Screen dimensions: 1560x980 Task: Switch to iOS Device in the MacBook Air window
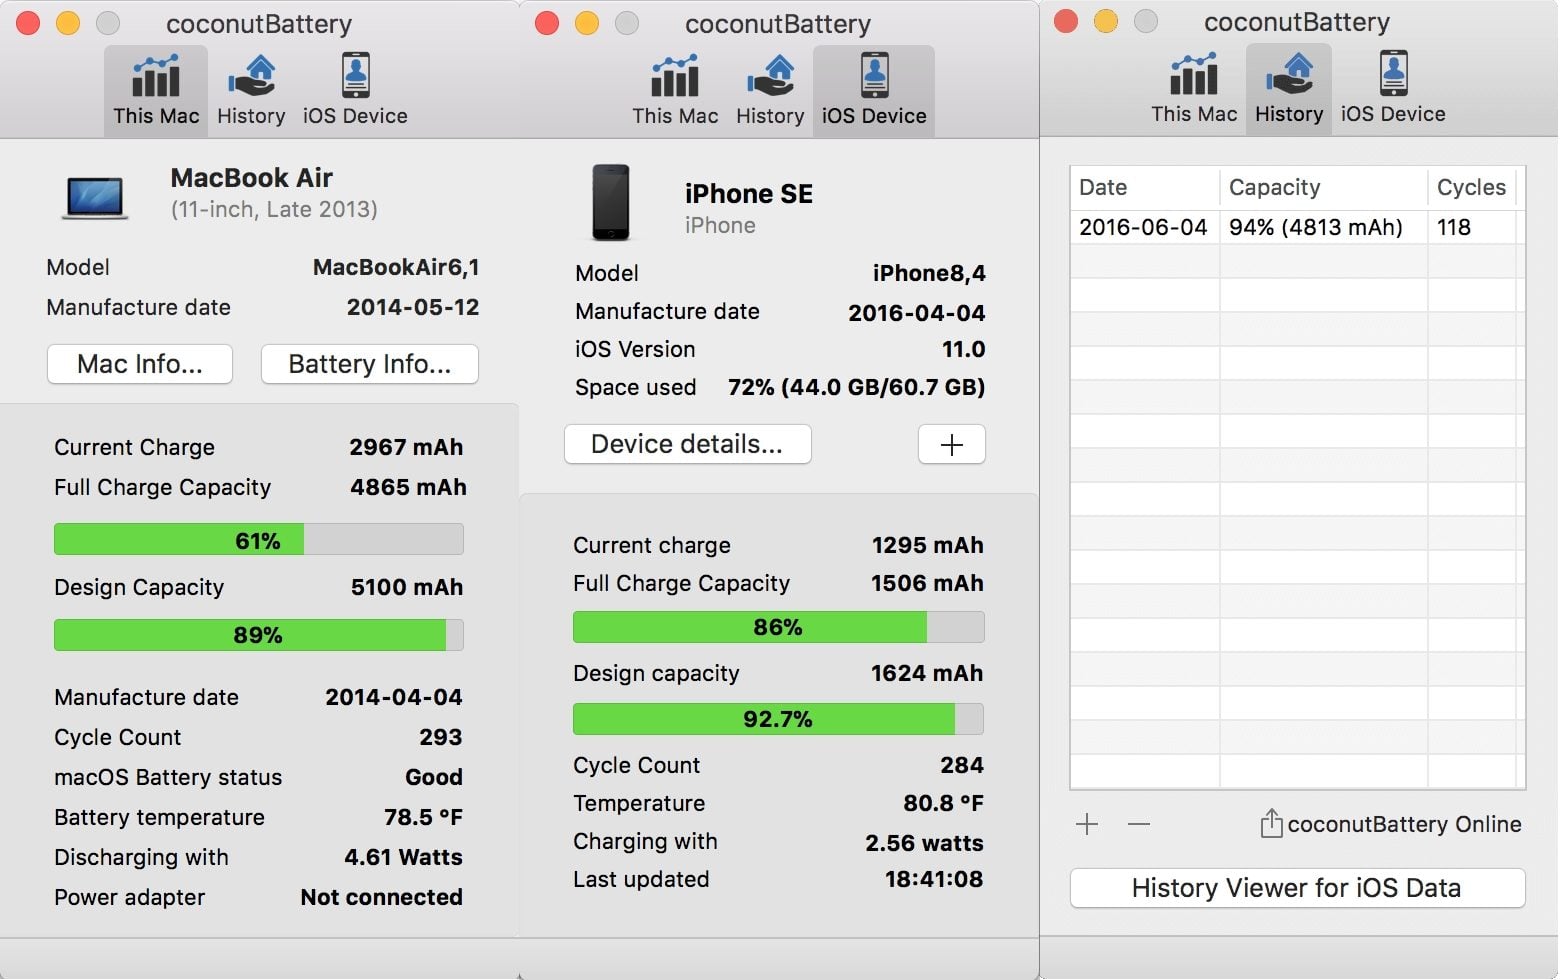coord(355,90)
